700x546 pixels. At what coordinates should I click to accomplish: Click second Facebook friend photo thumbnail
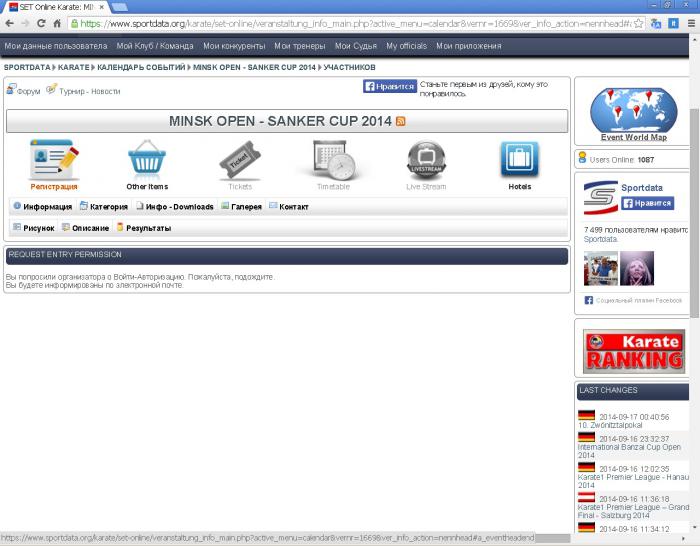tap(637, 268)
